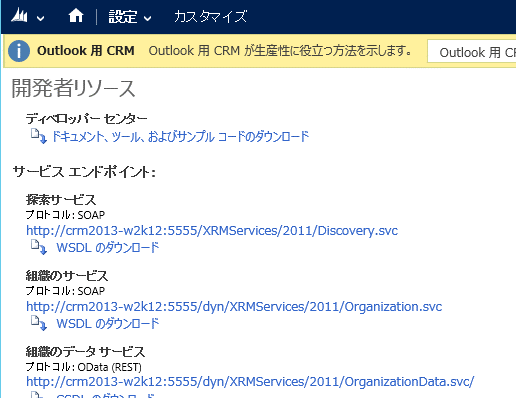Viewport: 516px width, 398px height.
Task: Click the download icon beside ドキュメント、ツール link
Action: 39,136
